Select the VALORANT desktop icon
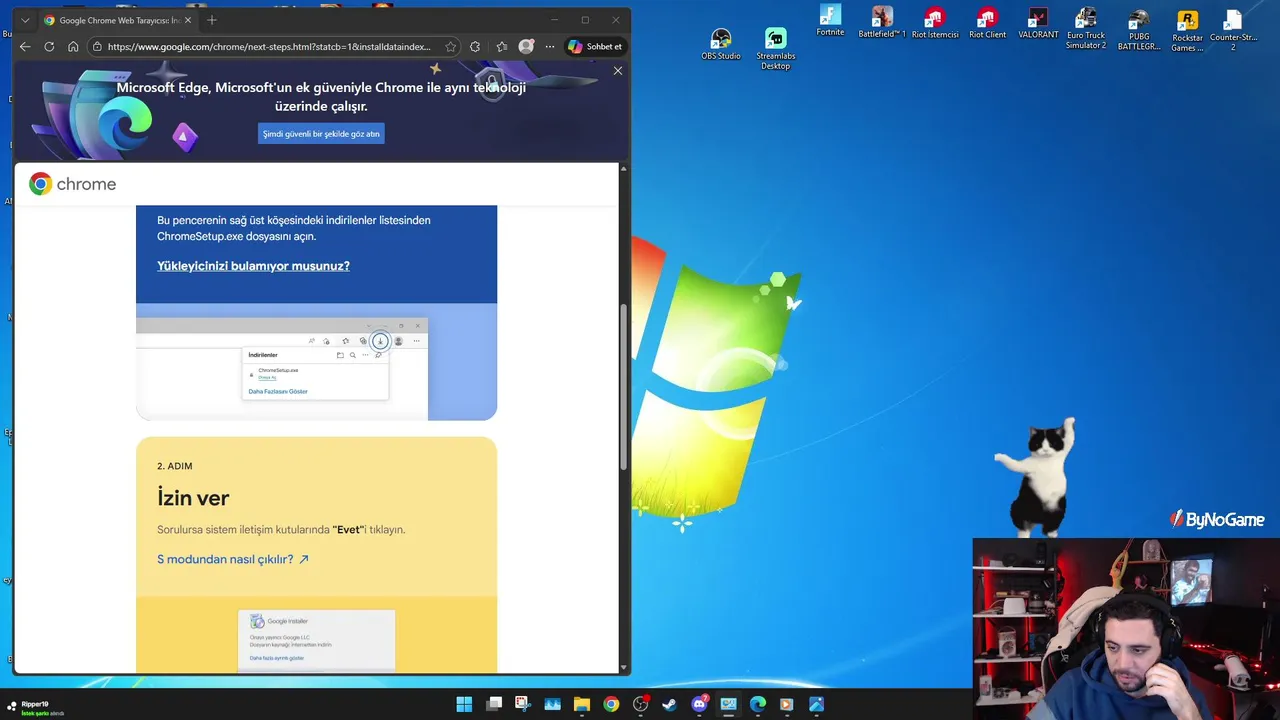 pyautogui.click(x=1038, y=23)
